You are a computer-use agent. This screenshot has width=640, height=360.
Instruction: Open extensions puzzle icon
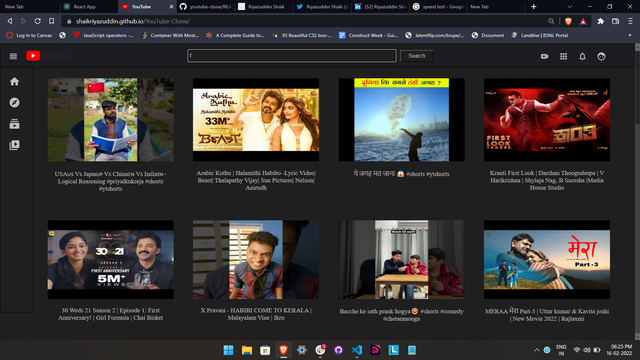coord(600,21)
